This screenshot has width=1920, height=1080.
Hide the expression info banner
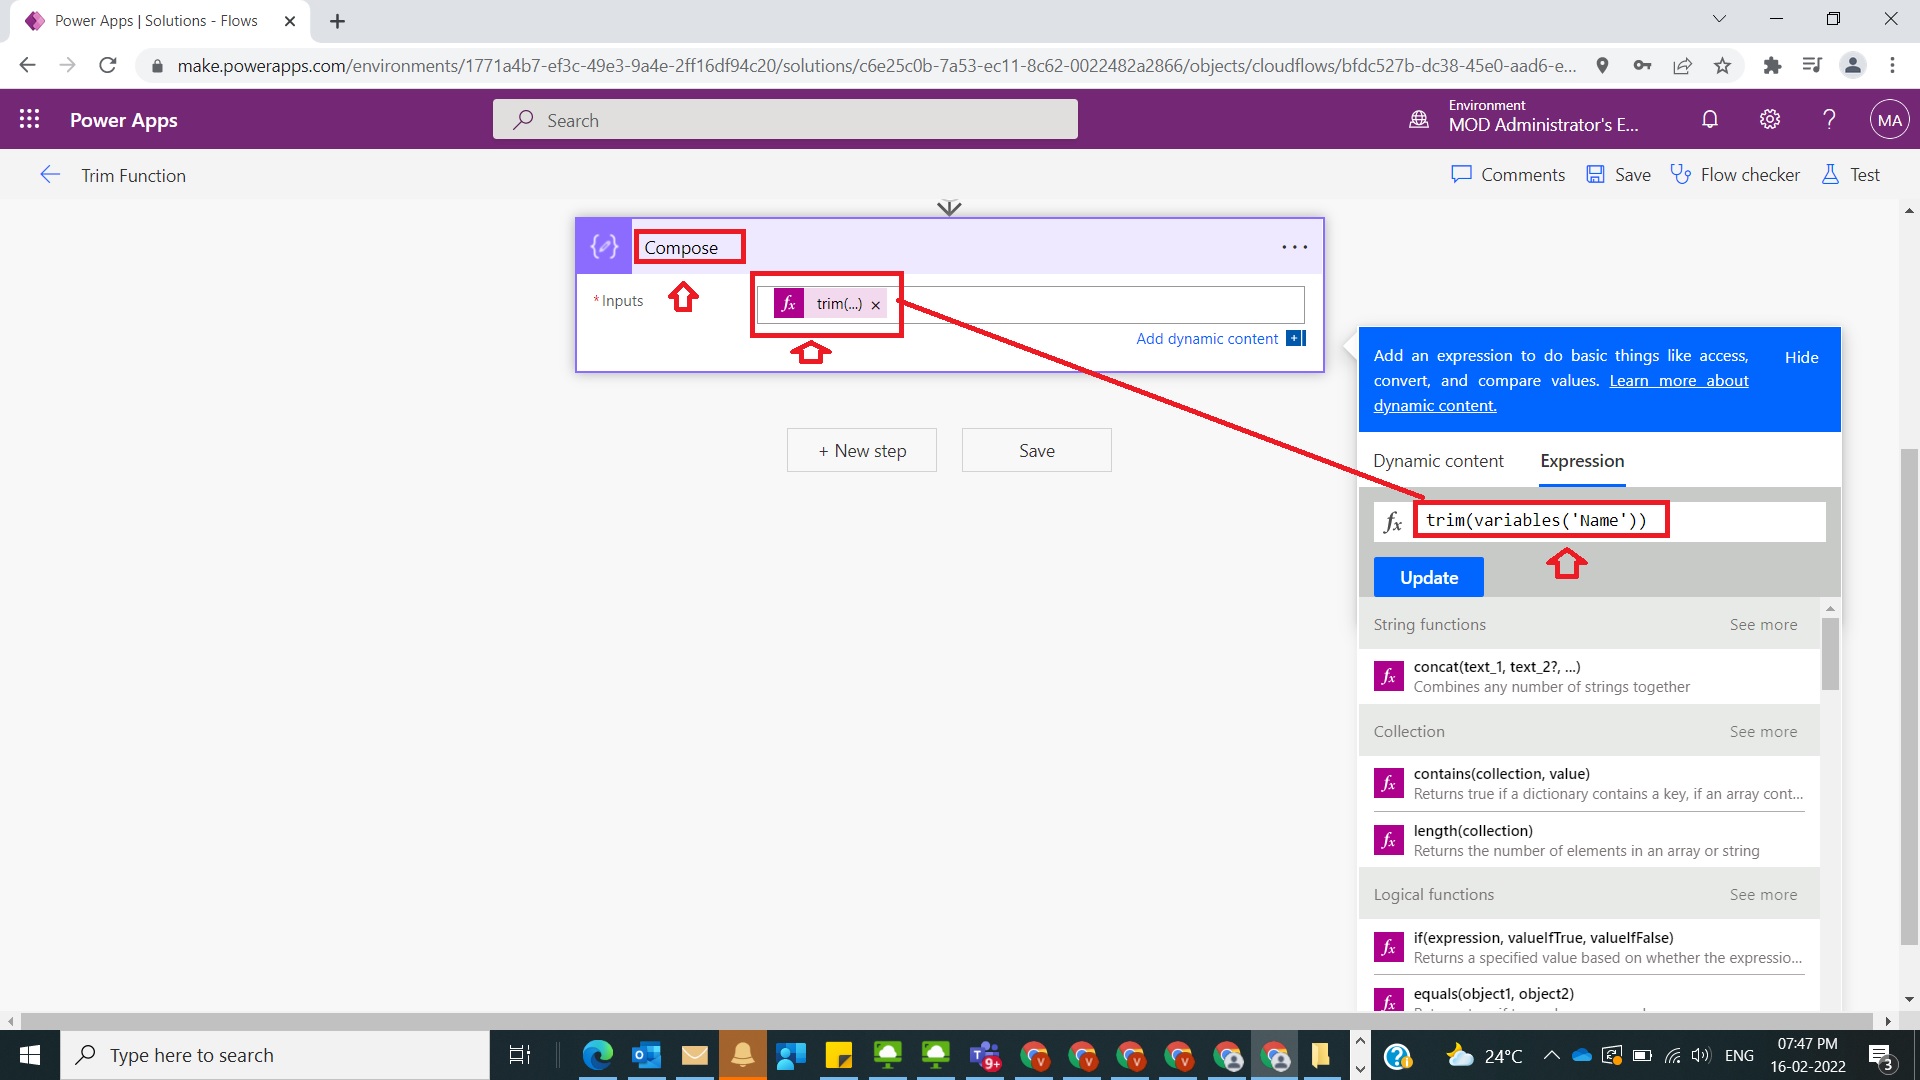click(x=1801, y=357)
